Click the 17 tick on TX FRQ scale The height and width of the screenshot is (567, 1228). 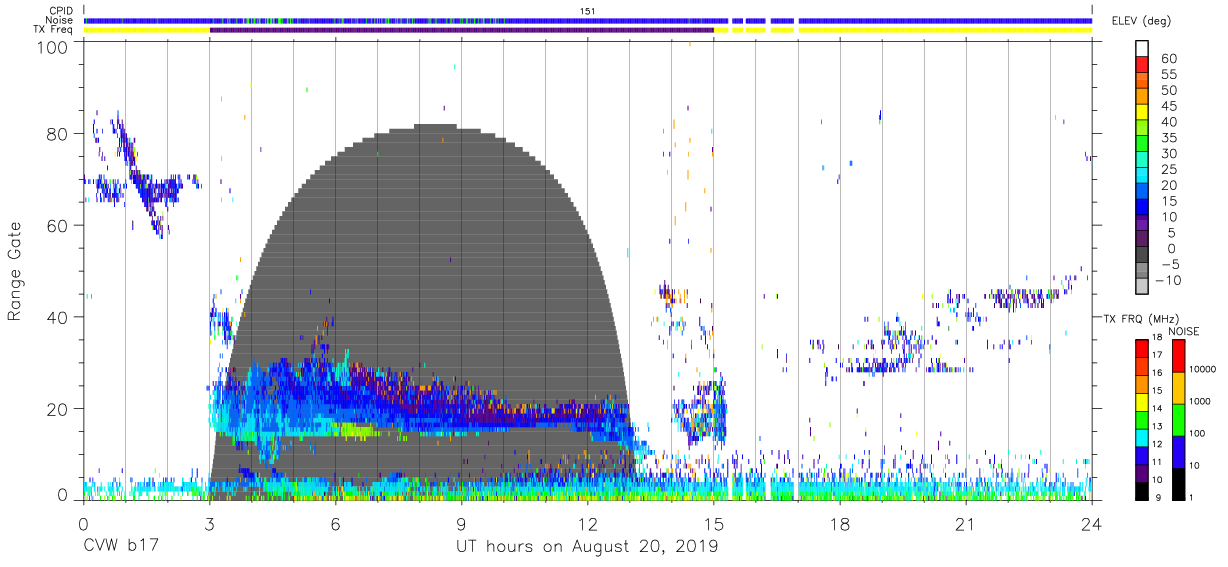click(x=1158, y=355)
